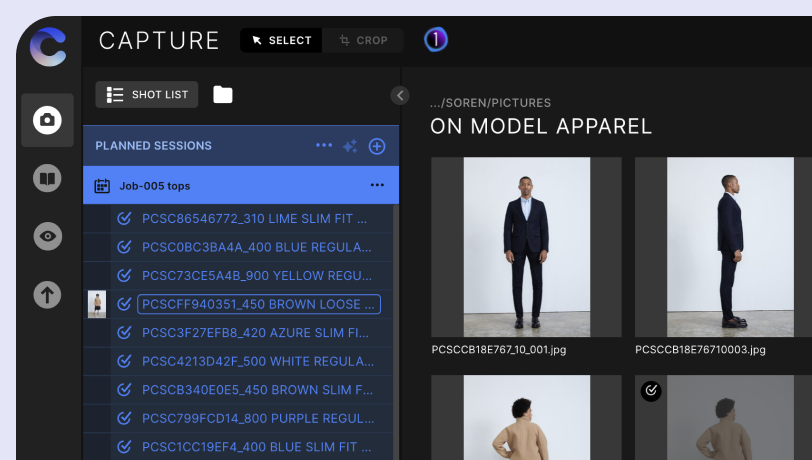Open the folder icon beside Shot List
Viewport: 812px width, 460px height.
222,95
